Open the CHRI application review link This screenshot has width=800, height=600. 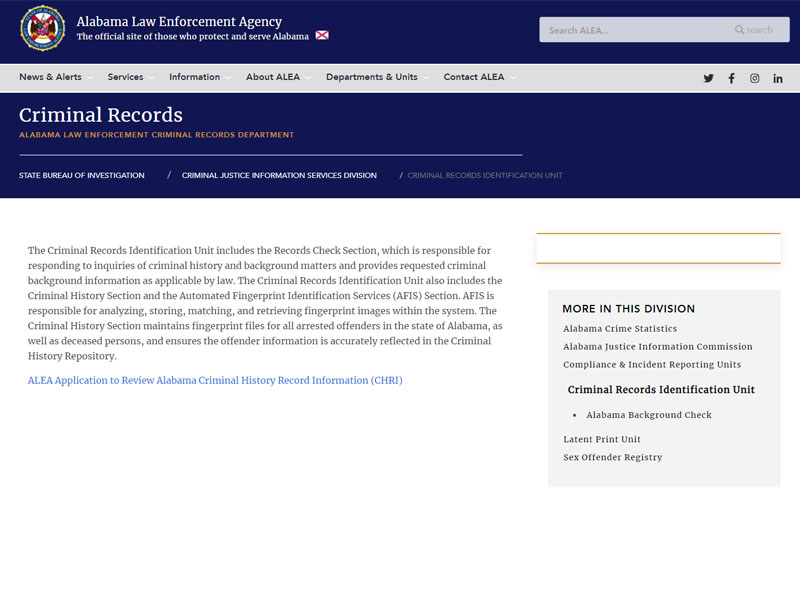pyautogui.click(x=214, y=380)
